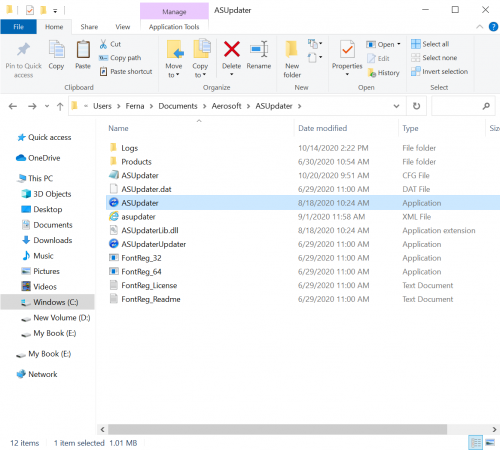Image resolution: width=500 pixels, height=450 pixels.
Task: Click Users in the address breadcrumb
Action: click(x=102, y=106)
